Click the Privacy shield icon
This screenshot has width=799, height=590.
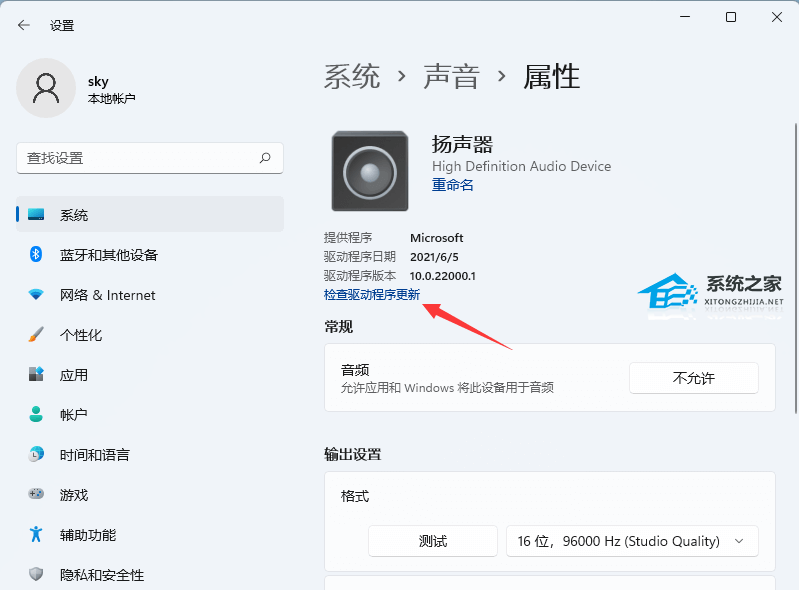pos(36,574)
